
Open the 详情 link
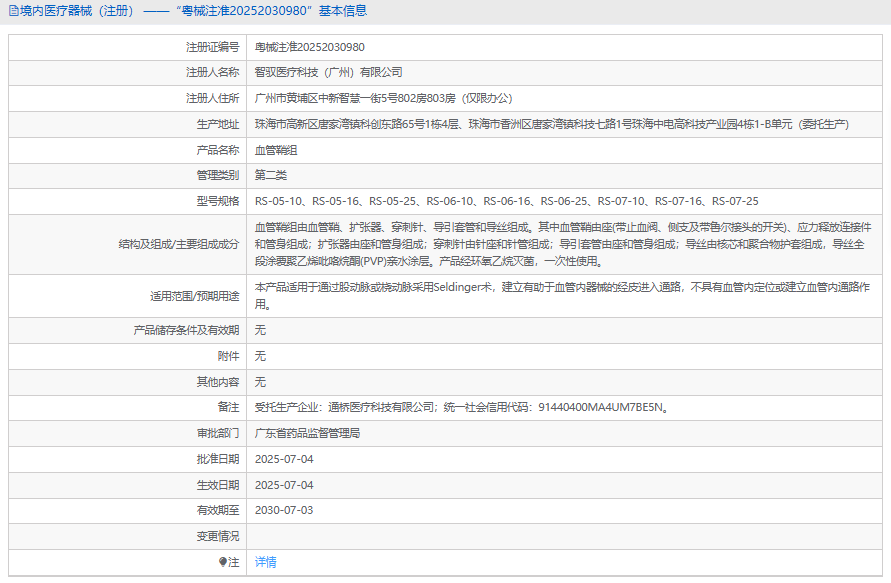265,562
